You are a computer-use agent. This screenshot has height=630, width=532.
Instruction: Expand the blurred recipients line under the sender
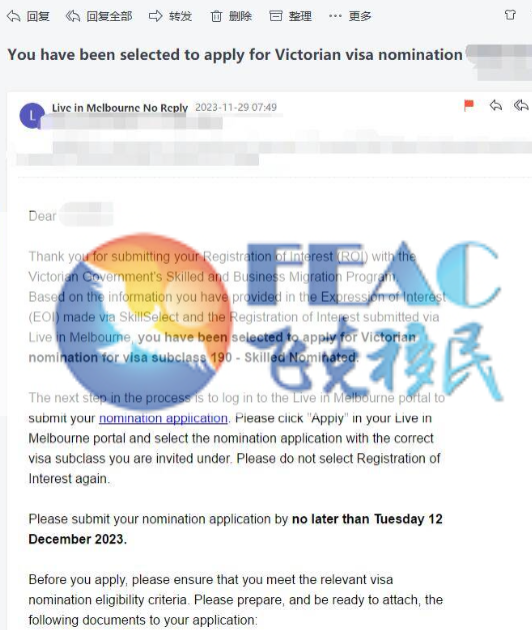[273, 153]
